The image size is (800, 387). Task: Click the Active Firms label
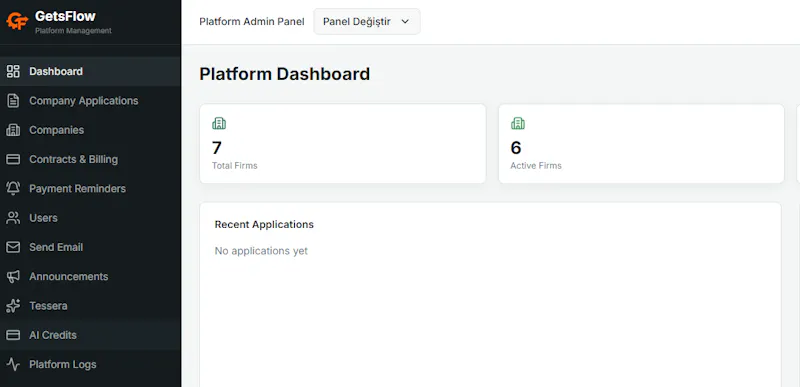click(536, 166)
